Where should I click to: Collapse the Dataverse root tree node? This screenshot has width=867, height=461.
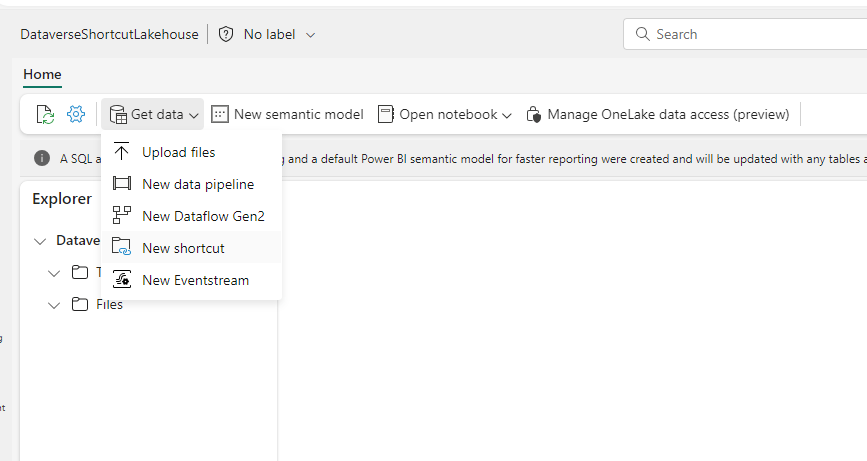[x=40, y=241]
